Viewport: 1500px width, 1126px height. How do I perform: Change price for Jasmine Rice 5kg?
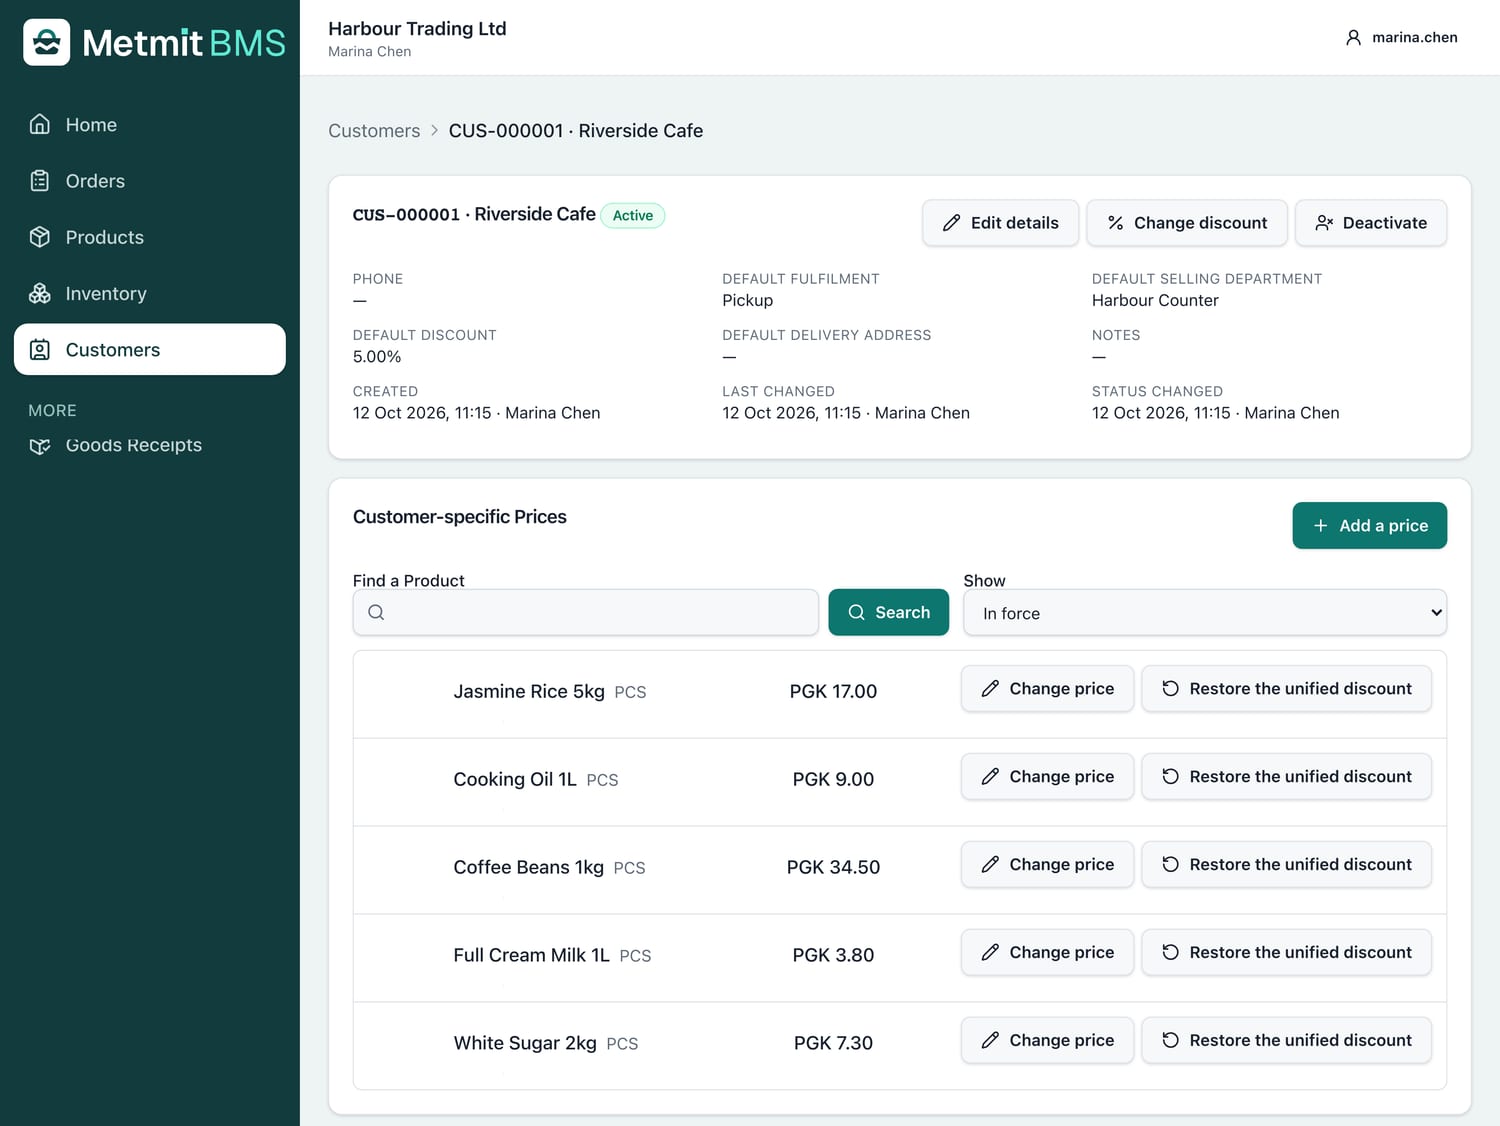pyautogui.click(x=1047, y=689)
